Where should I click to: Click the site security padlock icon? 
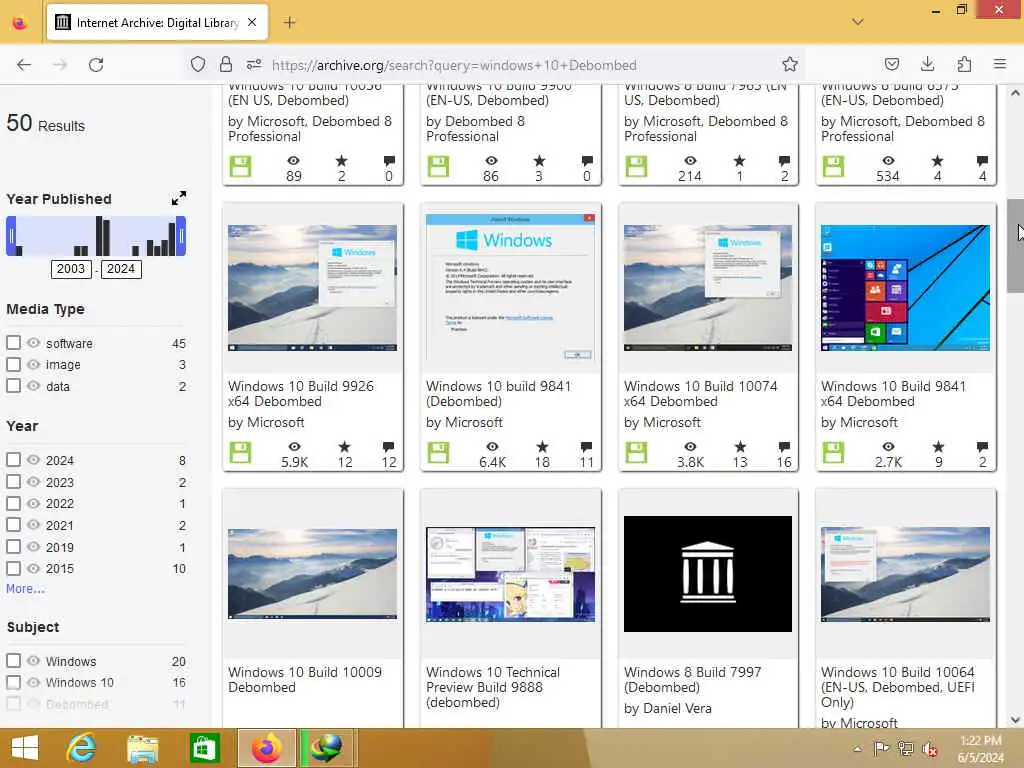(226, 65)
